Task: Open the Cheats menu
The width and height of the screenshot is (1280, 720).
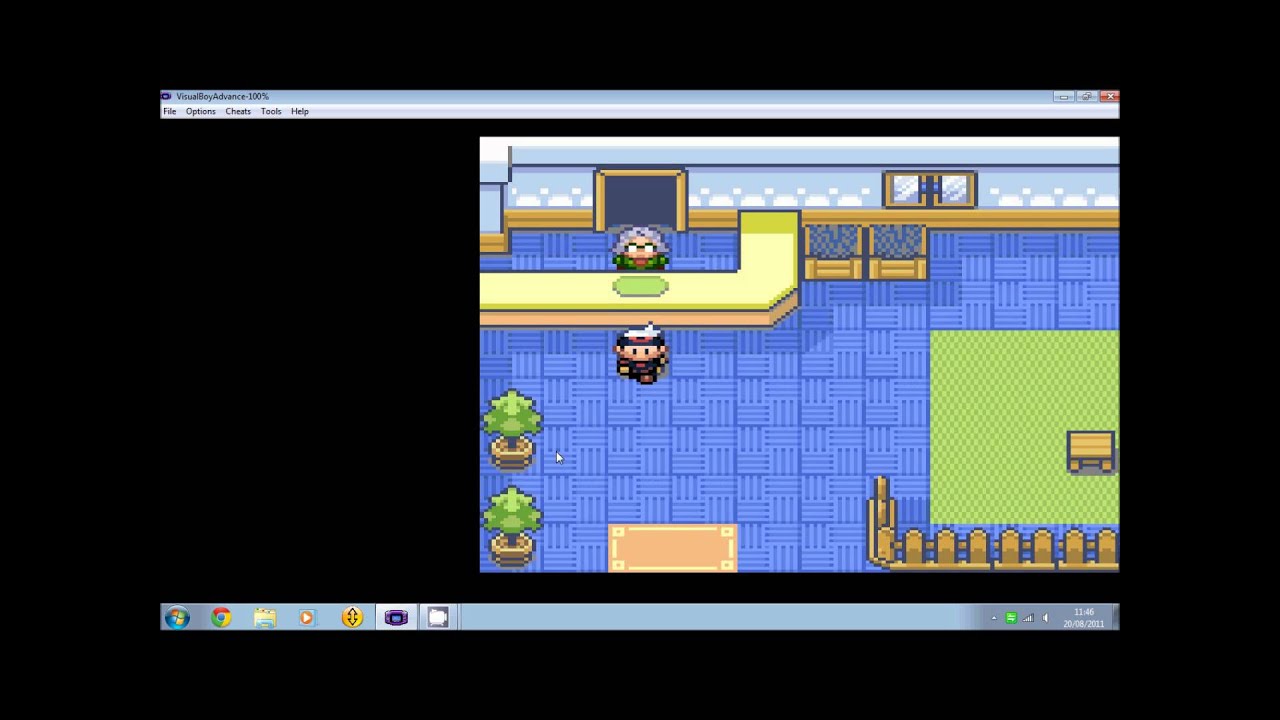Action: click(238, 111)
